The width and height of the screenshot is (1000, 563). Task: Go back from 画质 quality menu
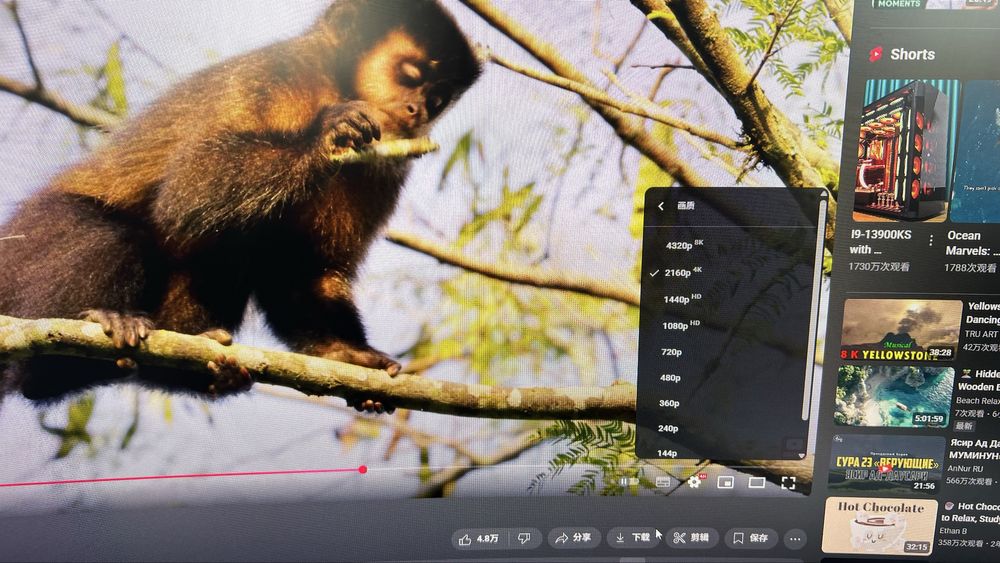(661, 205)
